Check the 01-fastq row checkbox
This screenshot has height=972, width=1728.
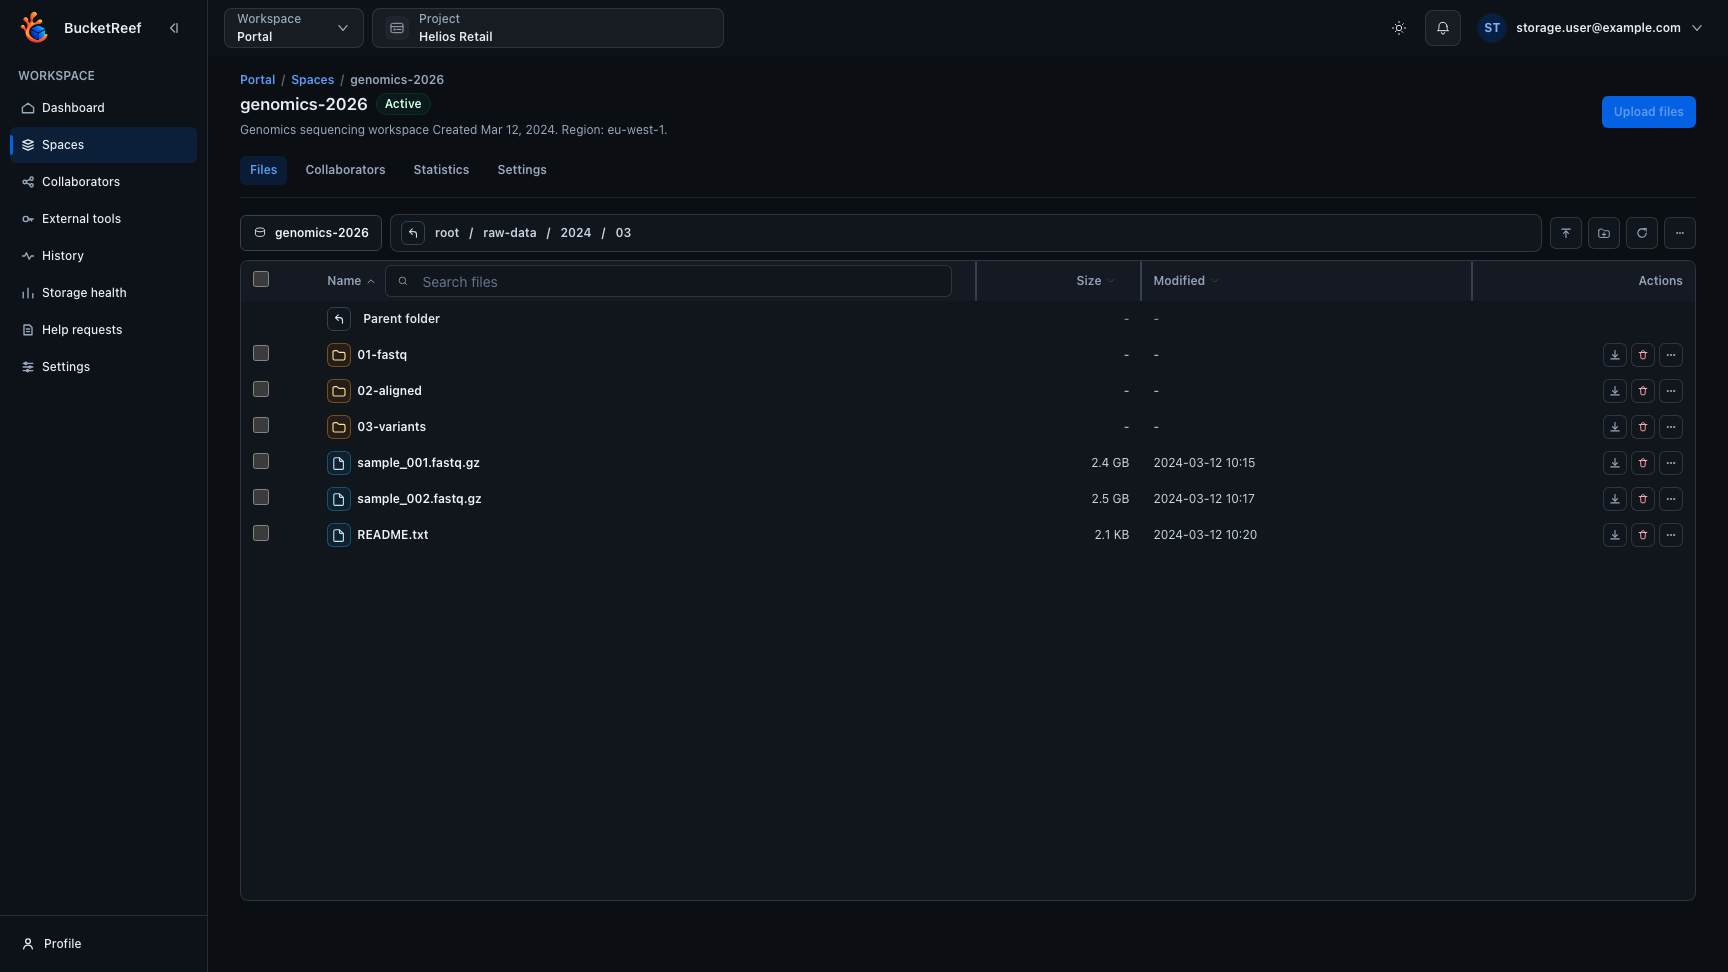coord(261,353)
